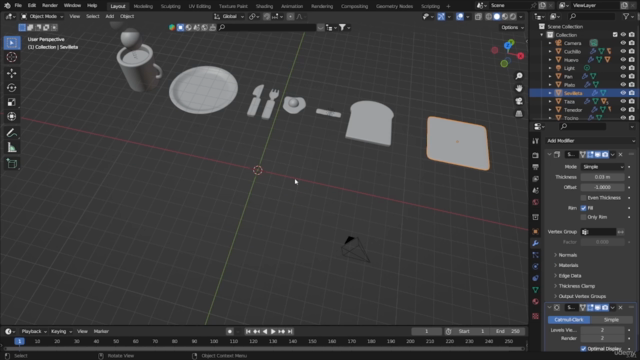Open the Global orientation dropdown
The width and height of the screenshot is (640, 360).
click(229, 16)
